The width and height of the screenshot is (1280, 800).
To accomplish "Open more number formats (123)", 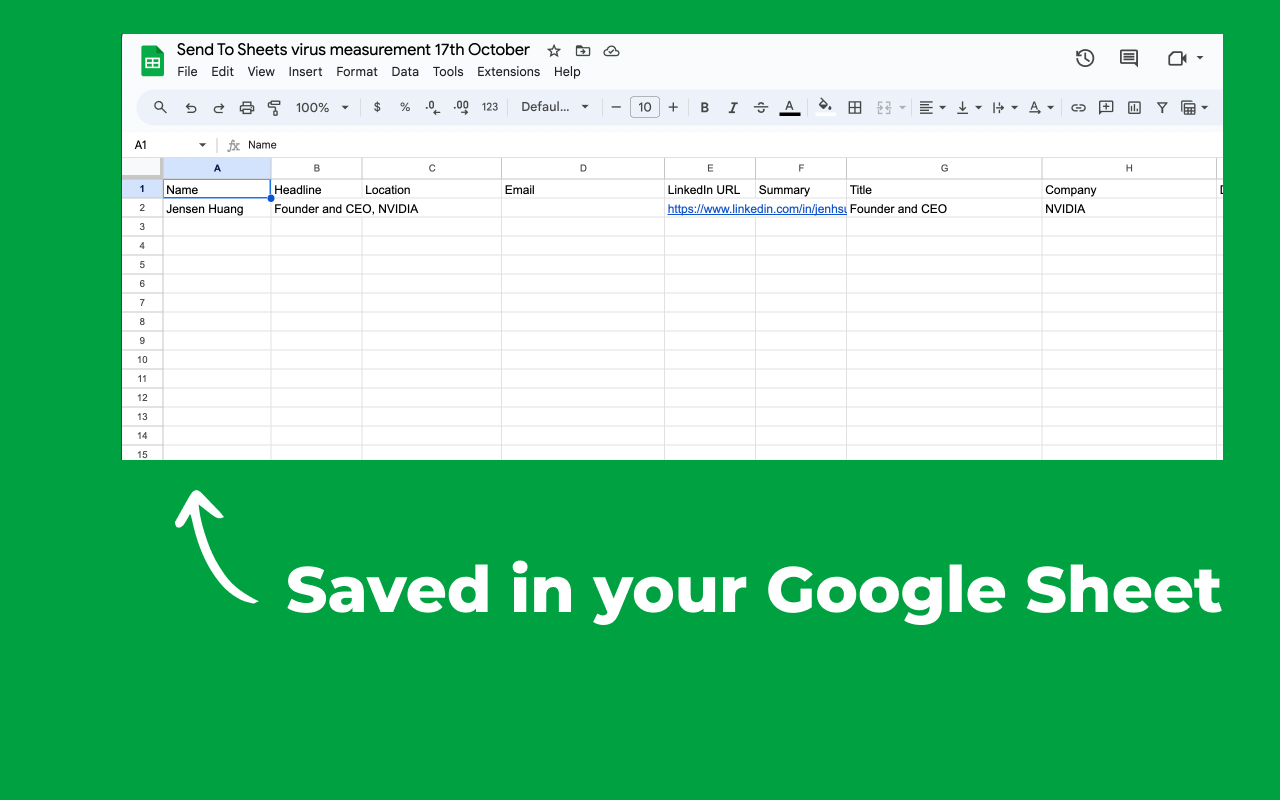I will tap(490, 107).
